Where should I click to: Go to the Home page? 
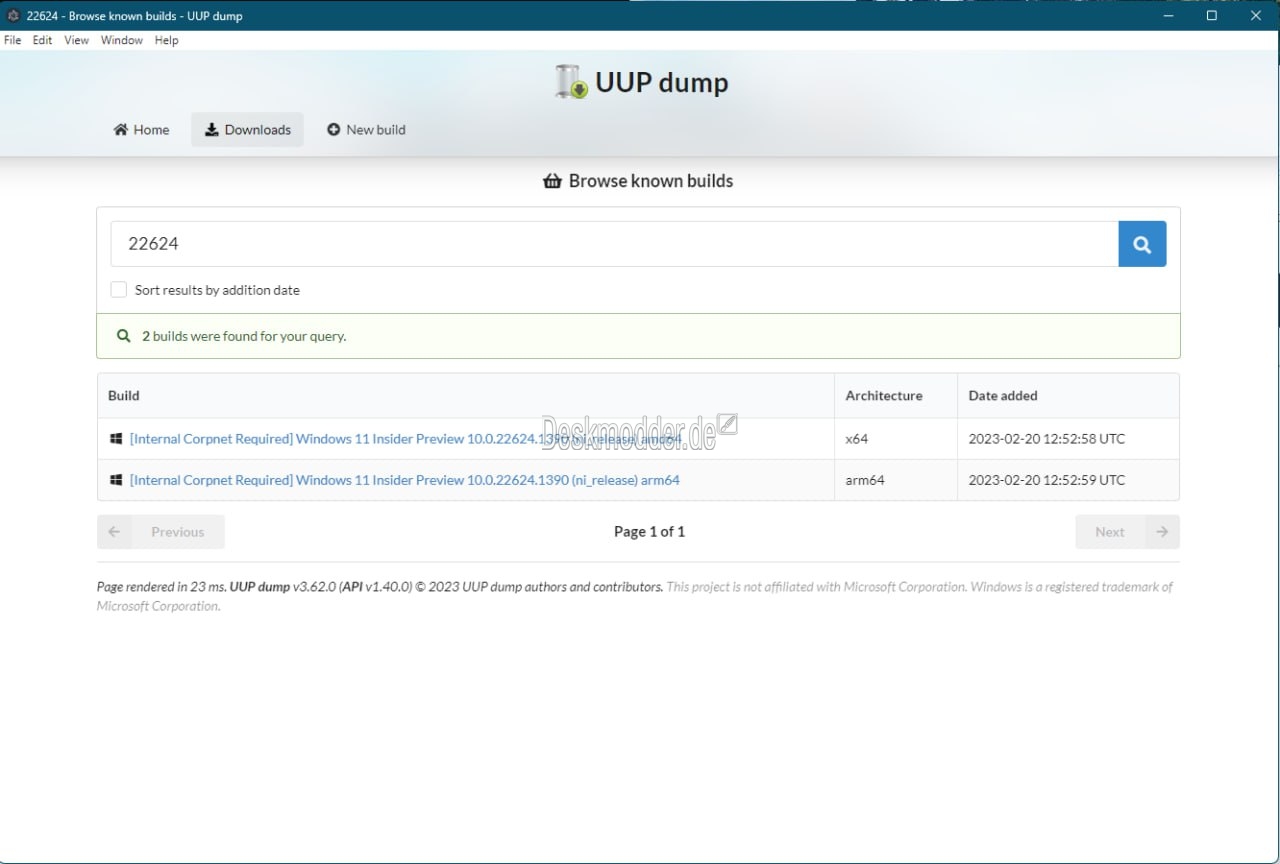[141, 130]
